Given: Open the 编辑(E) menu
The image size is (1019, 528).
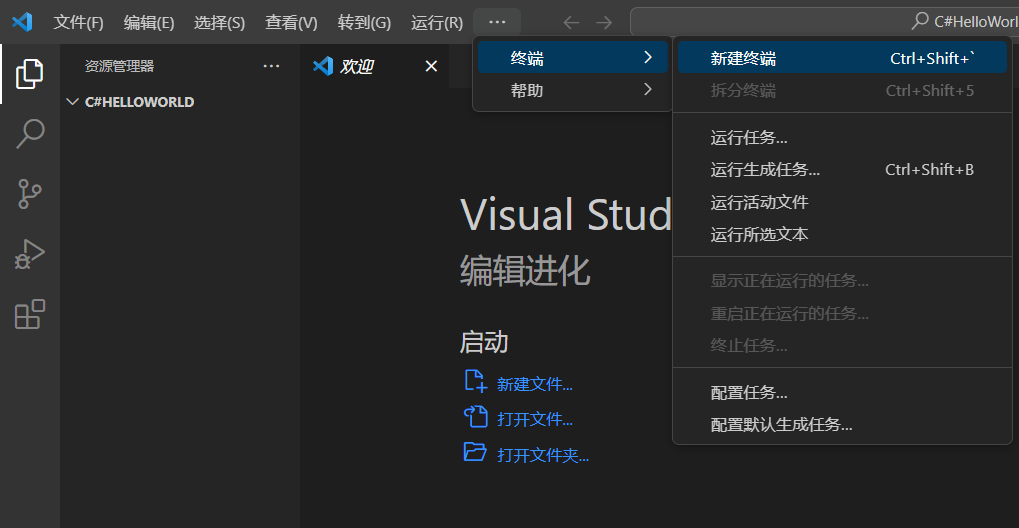Looking at the screenshot, I should (149, 23).
